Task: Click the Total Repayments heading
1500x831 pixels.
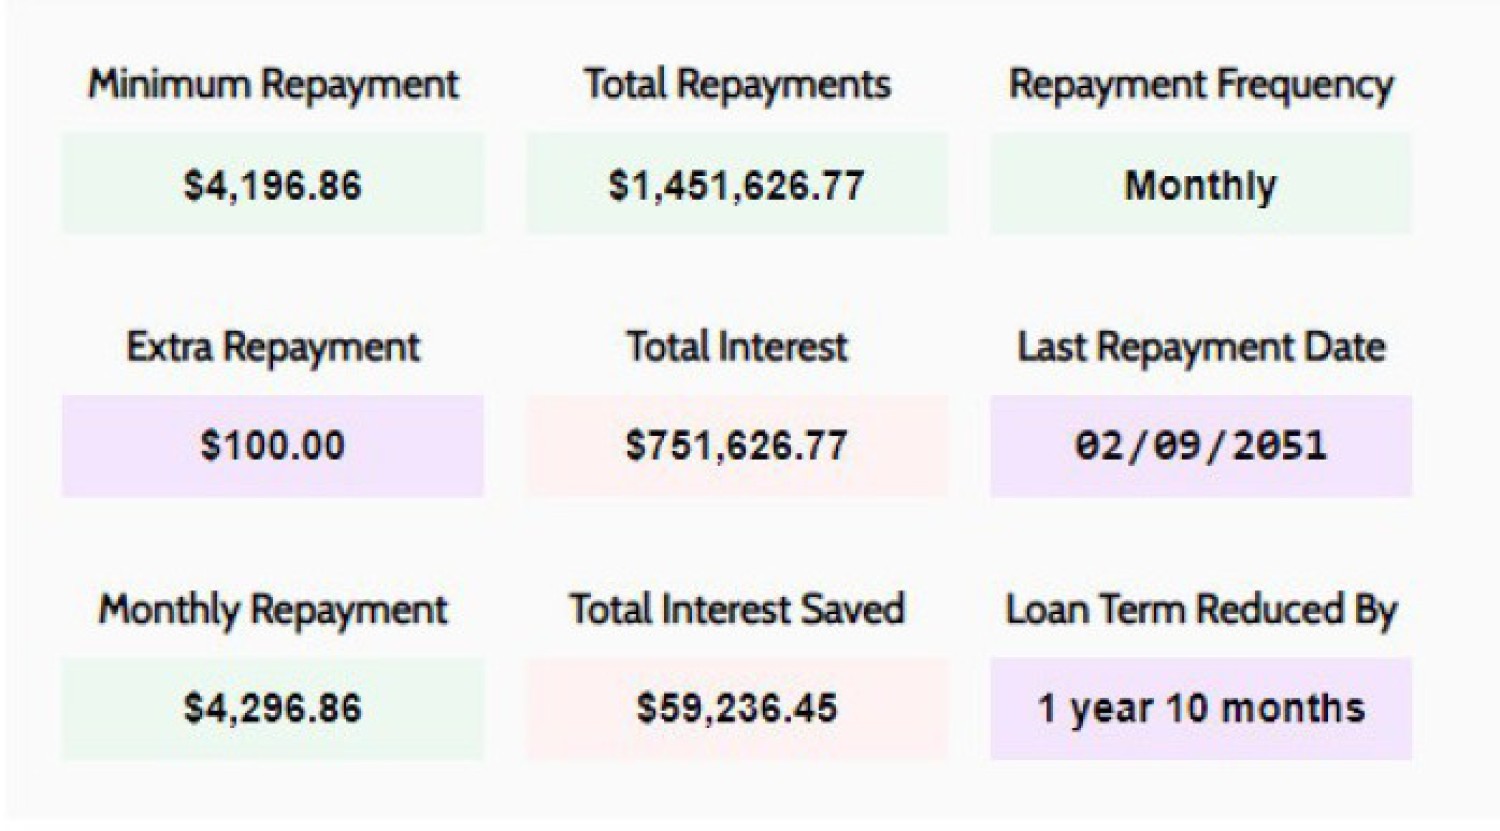Action: [x=737, y=84]
